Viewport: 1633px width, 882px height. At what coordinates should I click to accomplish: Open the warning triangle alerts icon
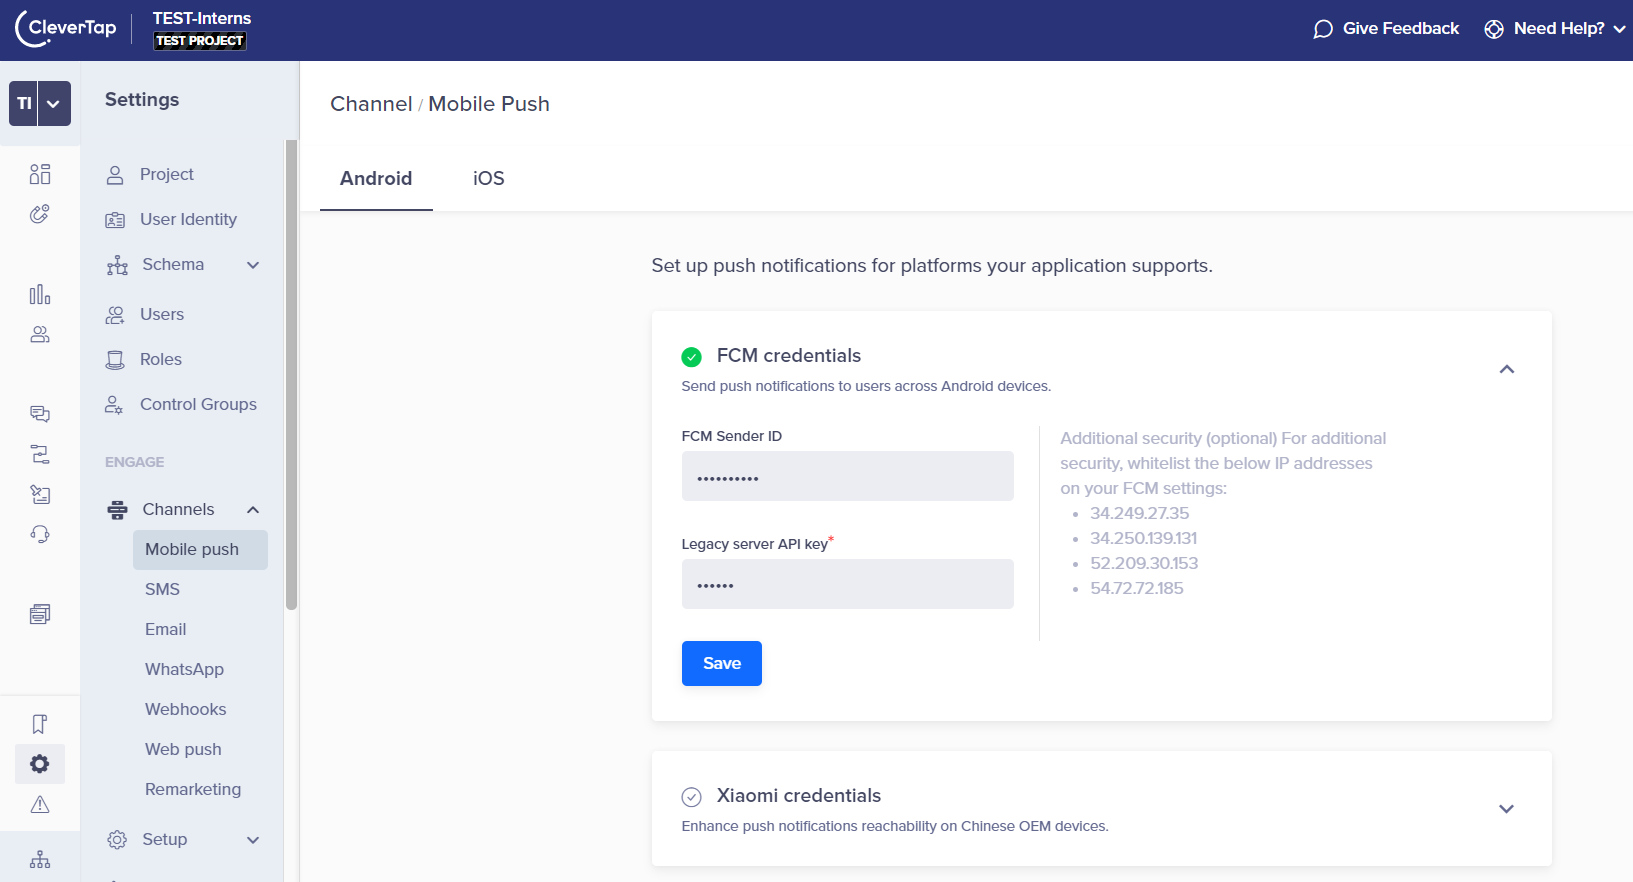(40, 804)
